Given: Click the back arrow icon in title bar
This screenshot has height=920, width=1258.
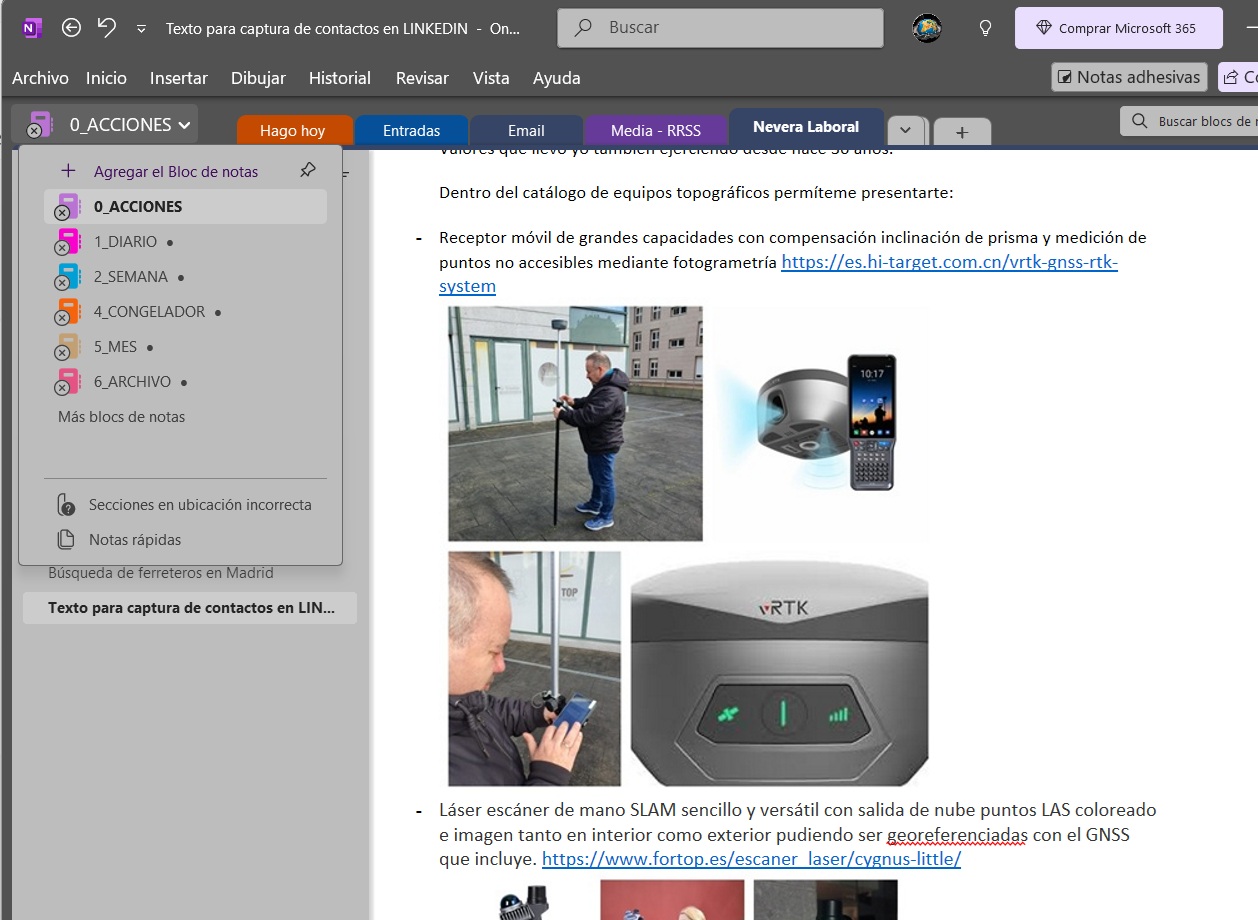Looking at the screenshot, I should coord(71,28).
